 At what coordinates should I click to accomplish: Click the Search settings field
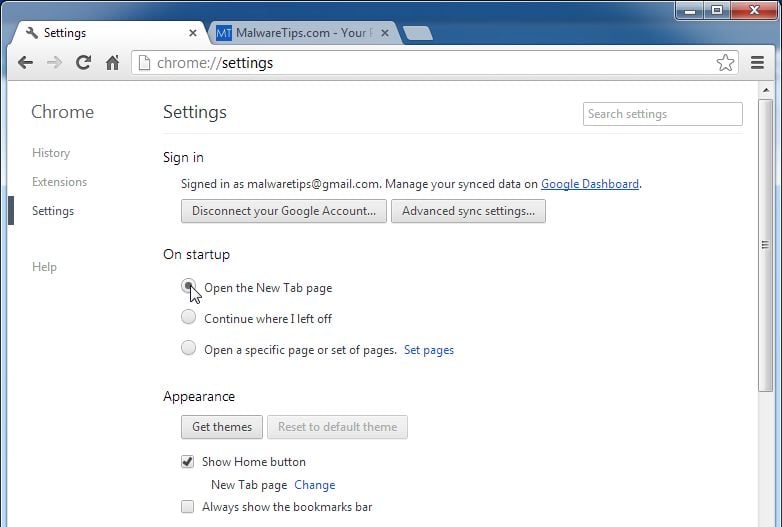click(662, 114)
